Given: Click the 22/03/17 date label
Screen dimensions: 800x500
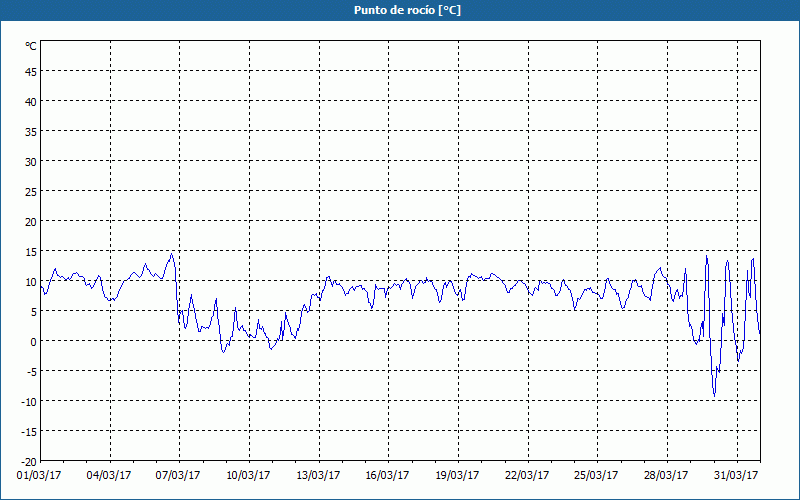Looking at the screenshot, I should [x=527, y=476].
